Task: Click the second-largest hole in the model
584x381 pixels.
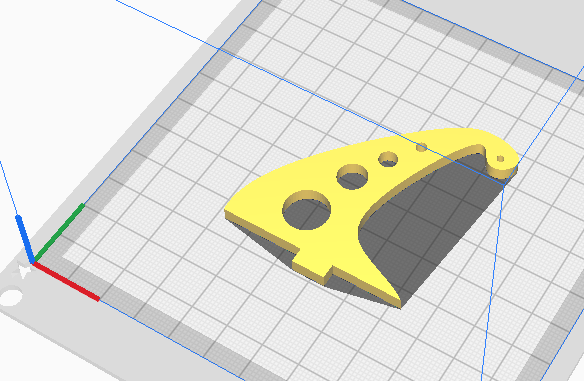Action: coord(352,177)
